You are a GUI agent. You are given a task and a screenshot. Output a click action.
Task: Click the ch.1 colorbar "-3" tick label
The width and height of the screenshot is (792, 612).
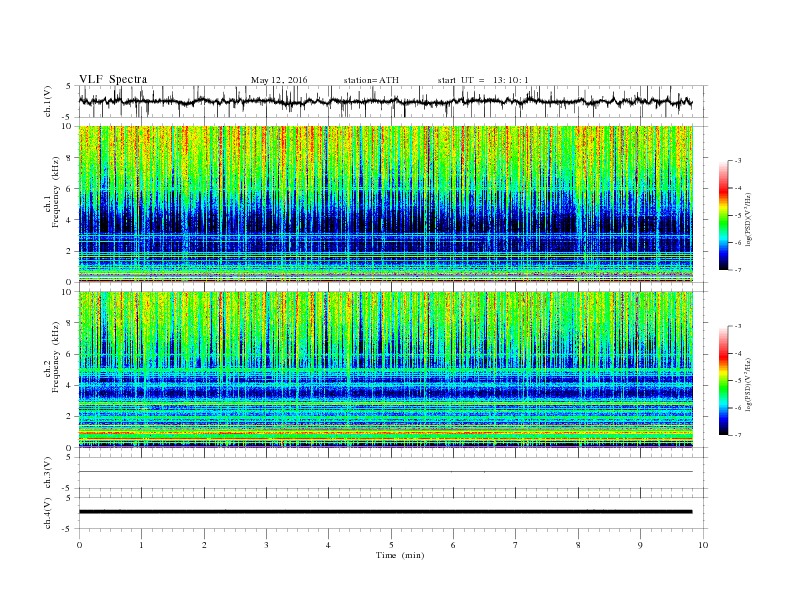[x=737, y=161]
